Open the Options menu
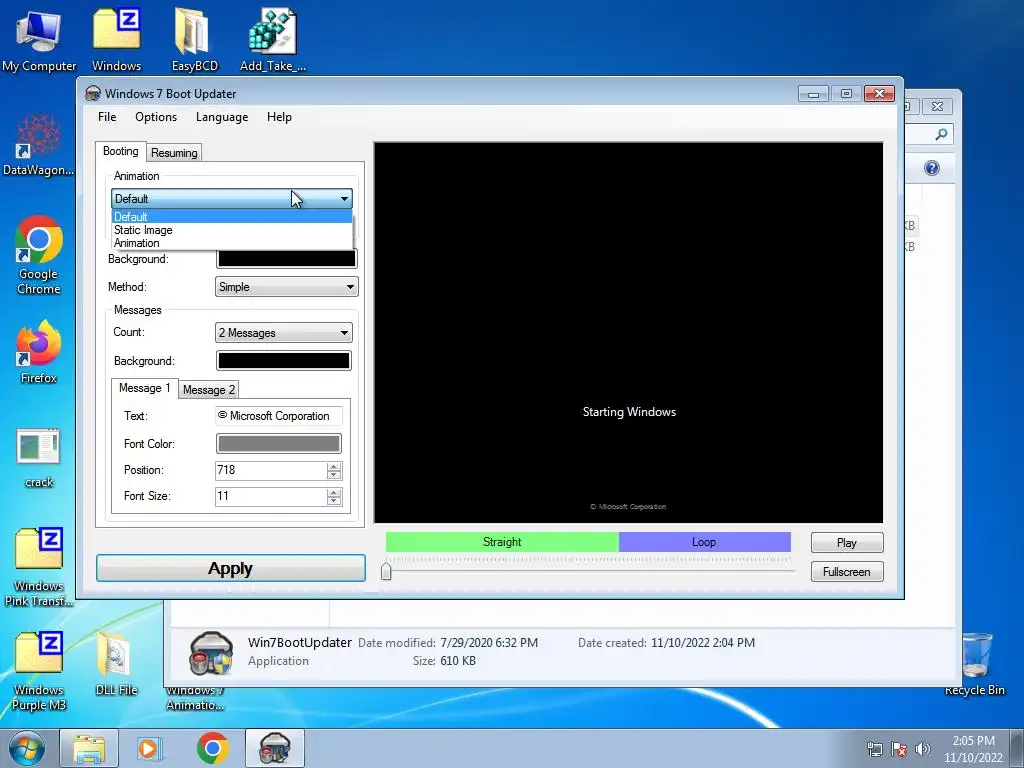This screenshot has width=1024, height=768. coord(156,117)
